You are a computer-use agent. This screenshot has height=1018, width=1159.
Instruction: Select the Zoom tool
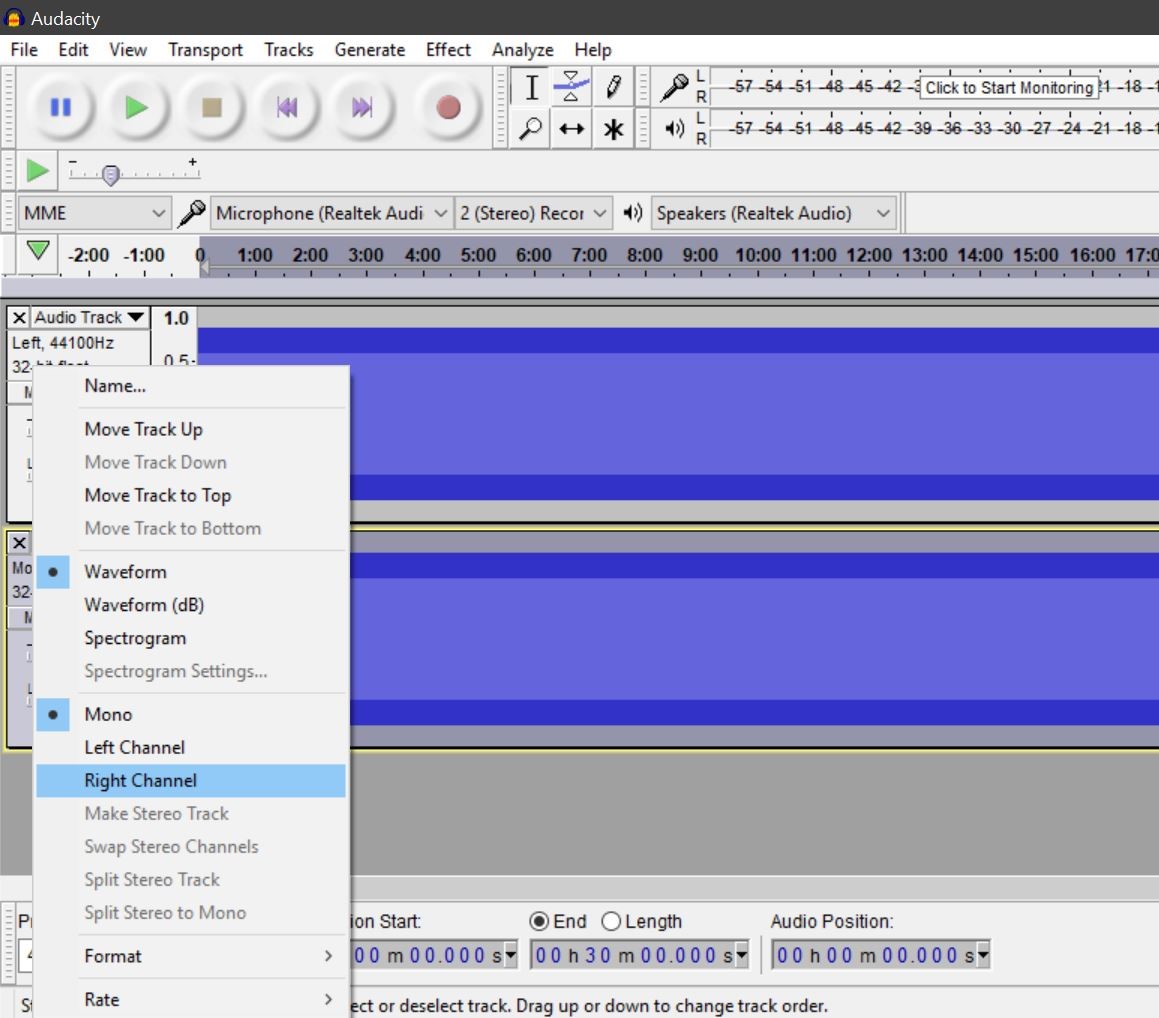point(531,129)
